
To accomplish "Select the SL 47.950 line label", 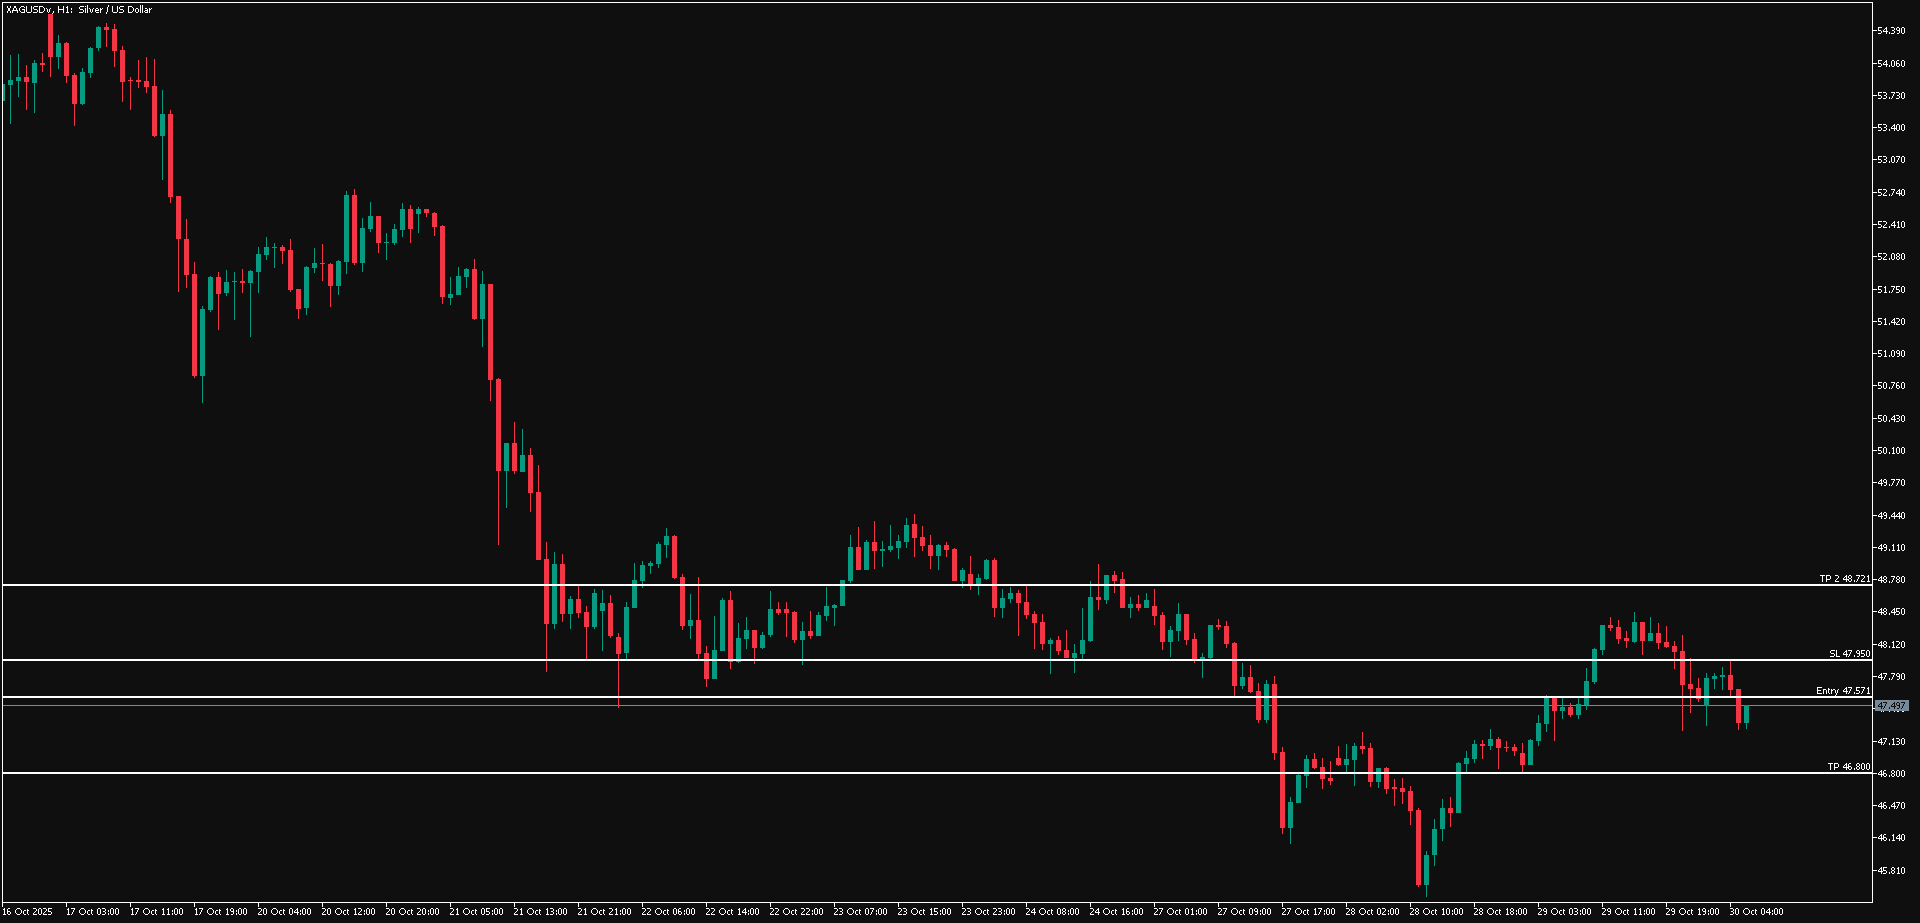I will click(1849, 654).
